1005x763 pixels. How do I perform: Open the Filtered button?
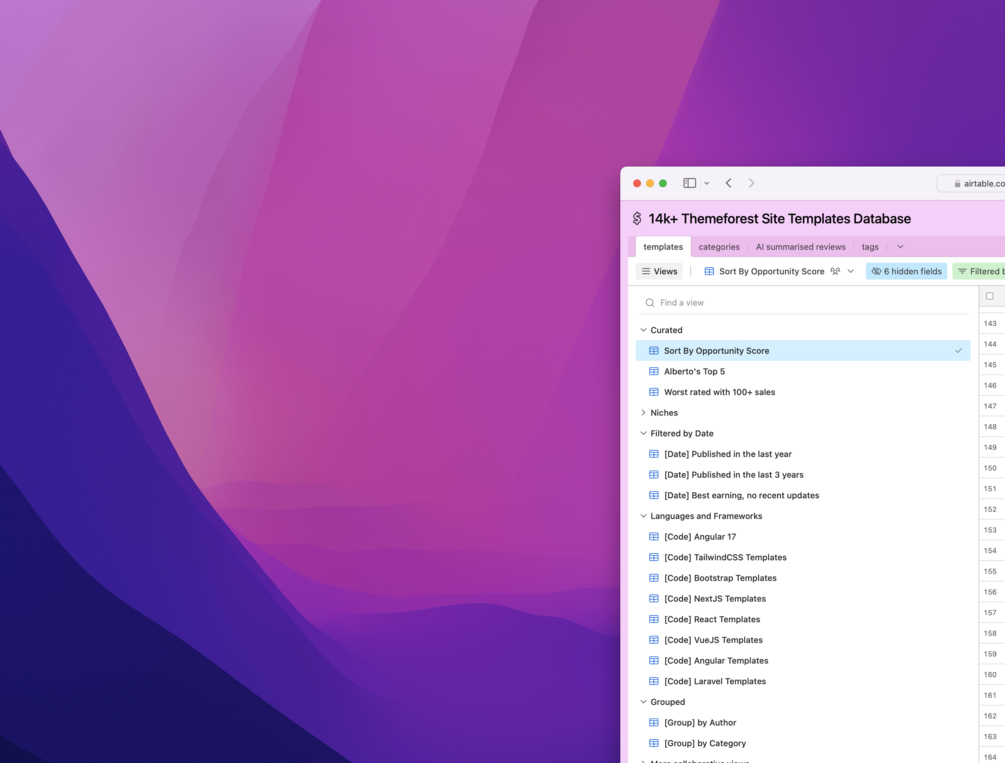pyautogui.click(x=979, y=271)
